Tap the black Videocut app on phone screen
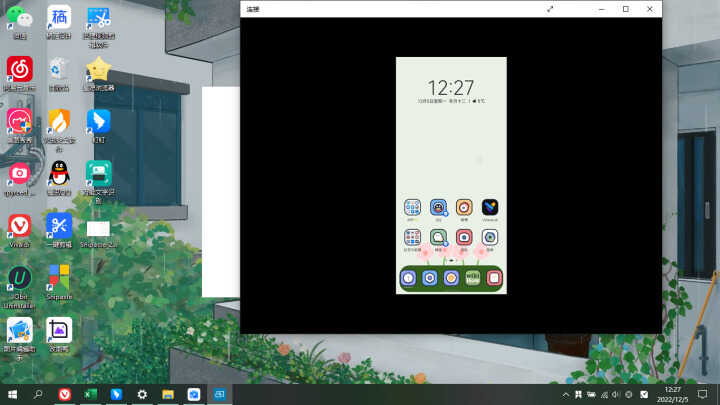Screen dimensions: 720x405 (x=489, y=208)
